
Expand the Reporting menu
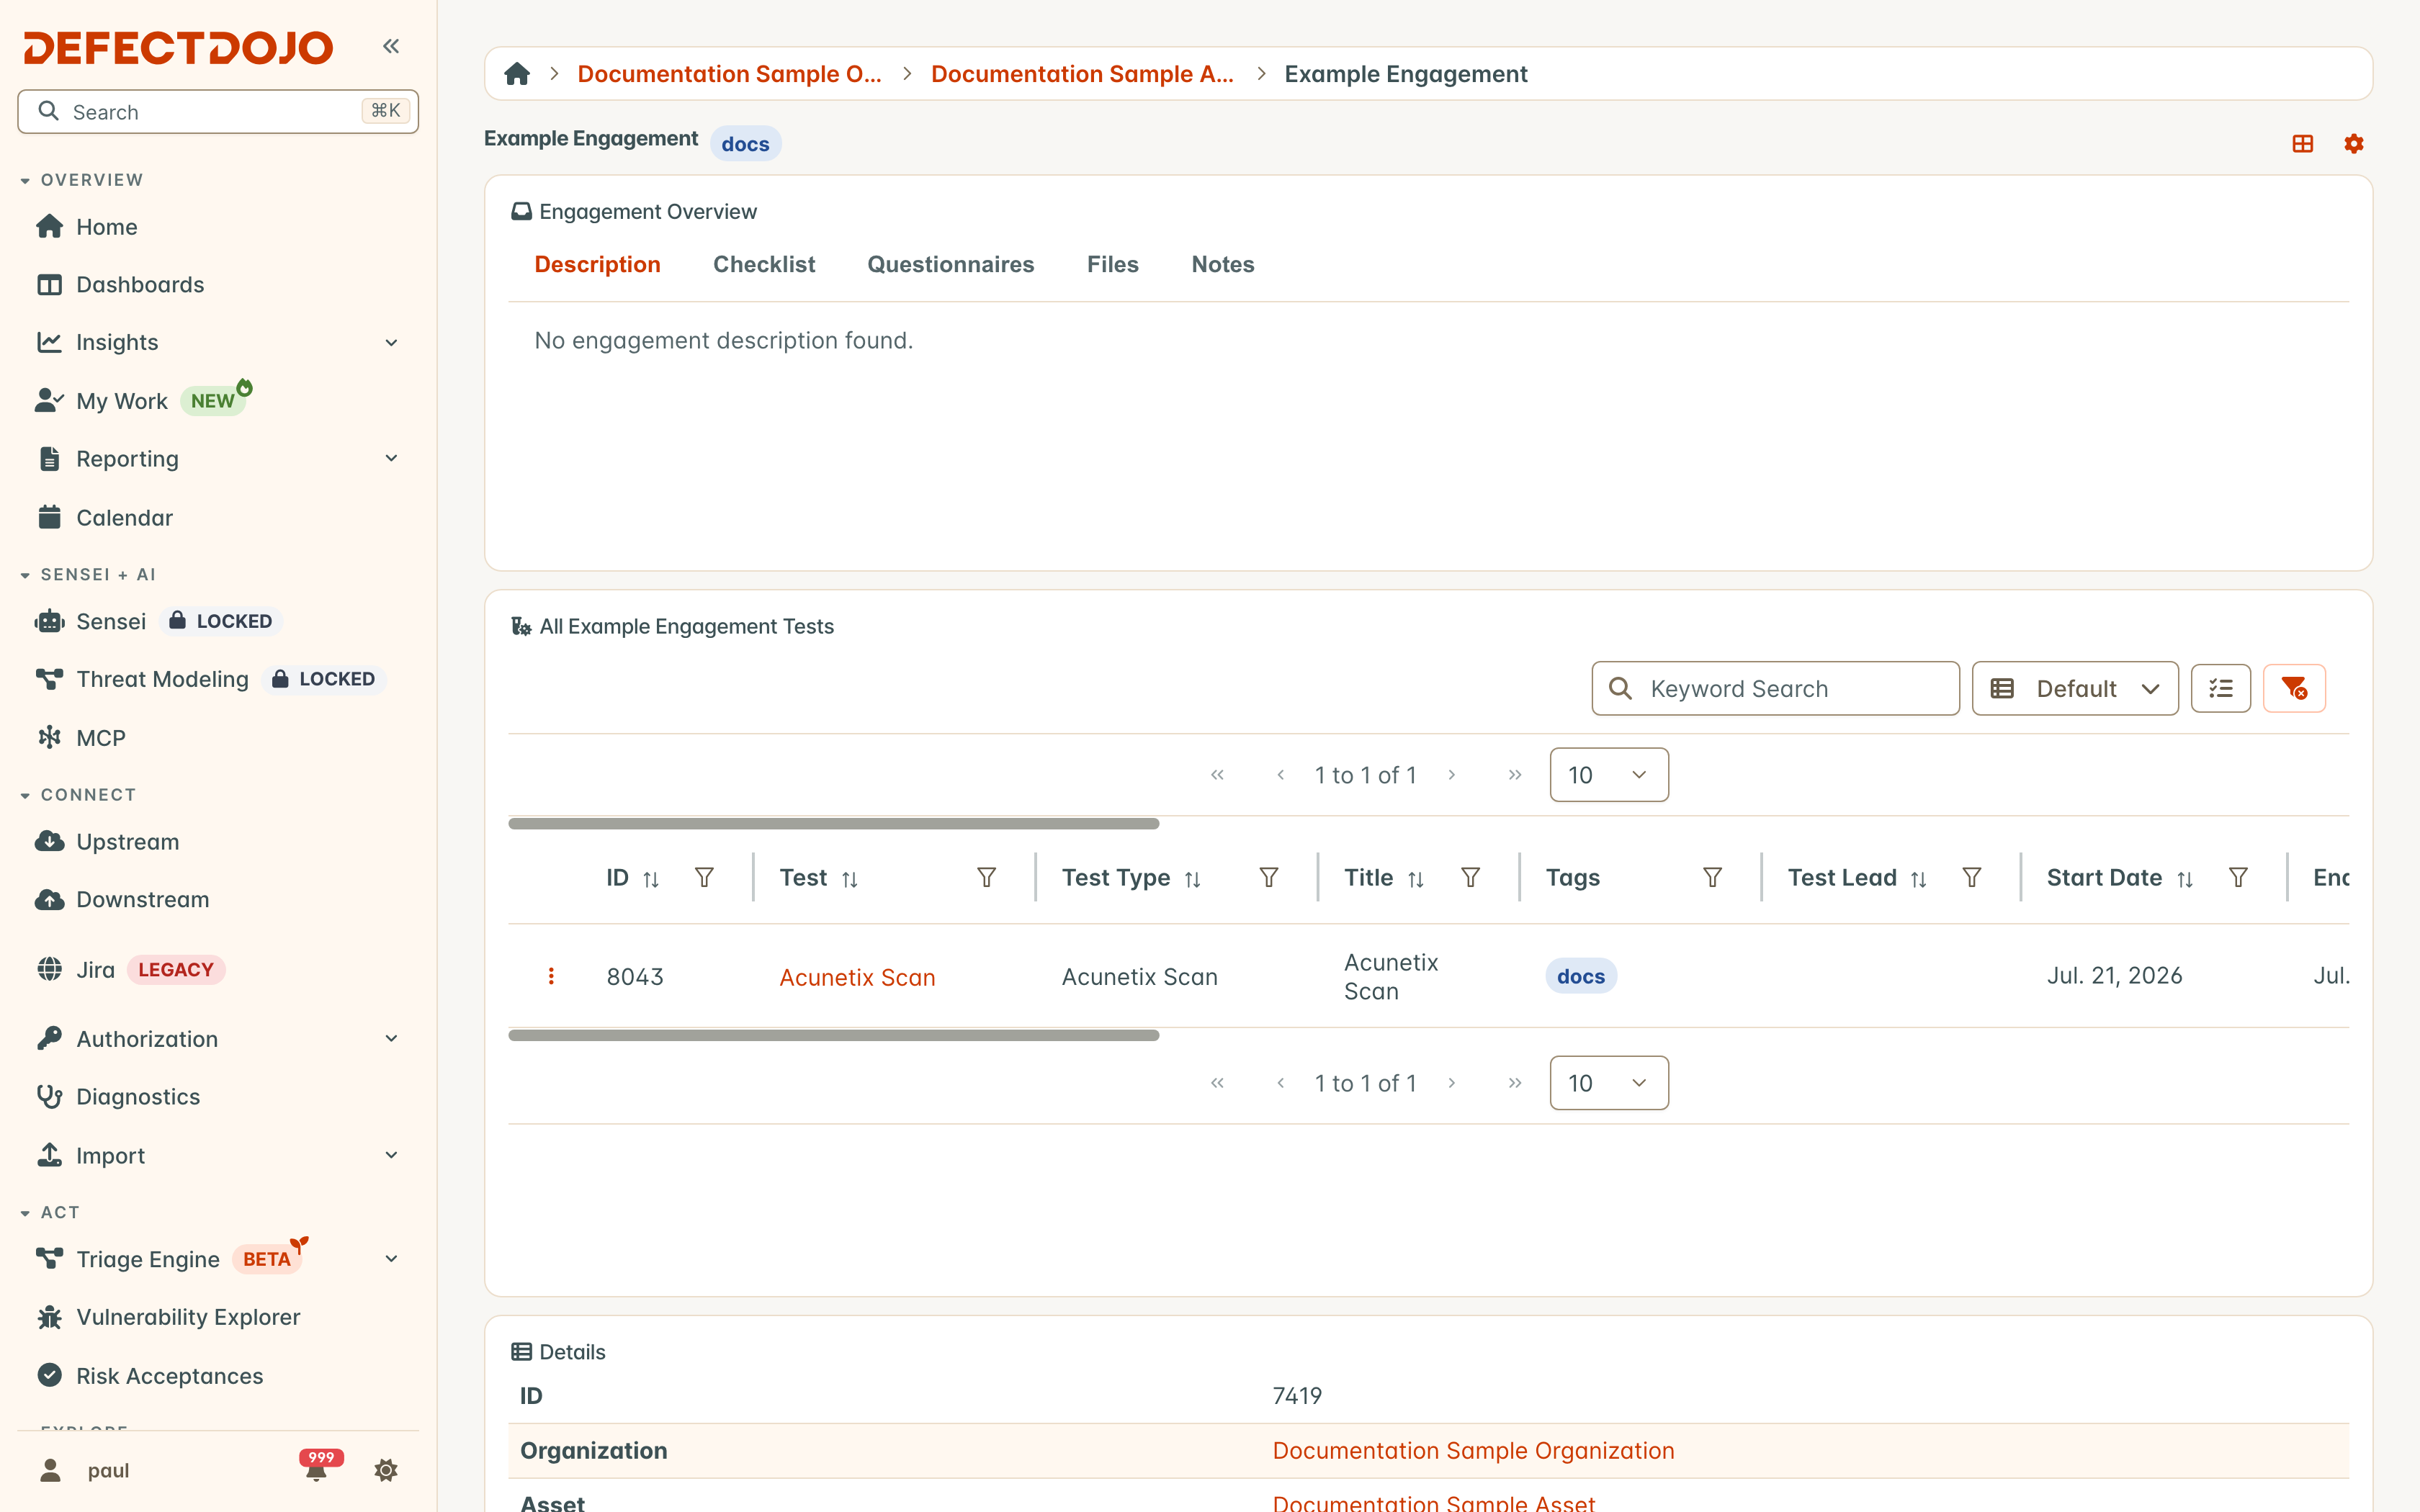[x=391, y=458]
